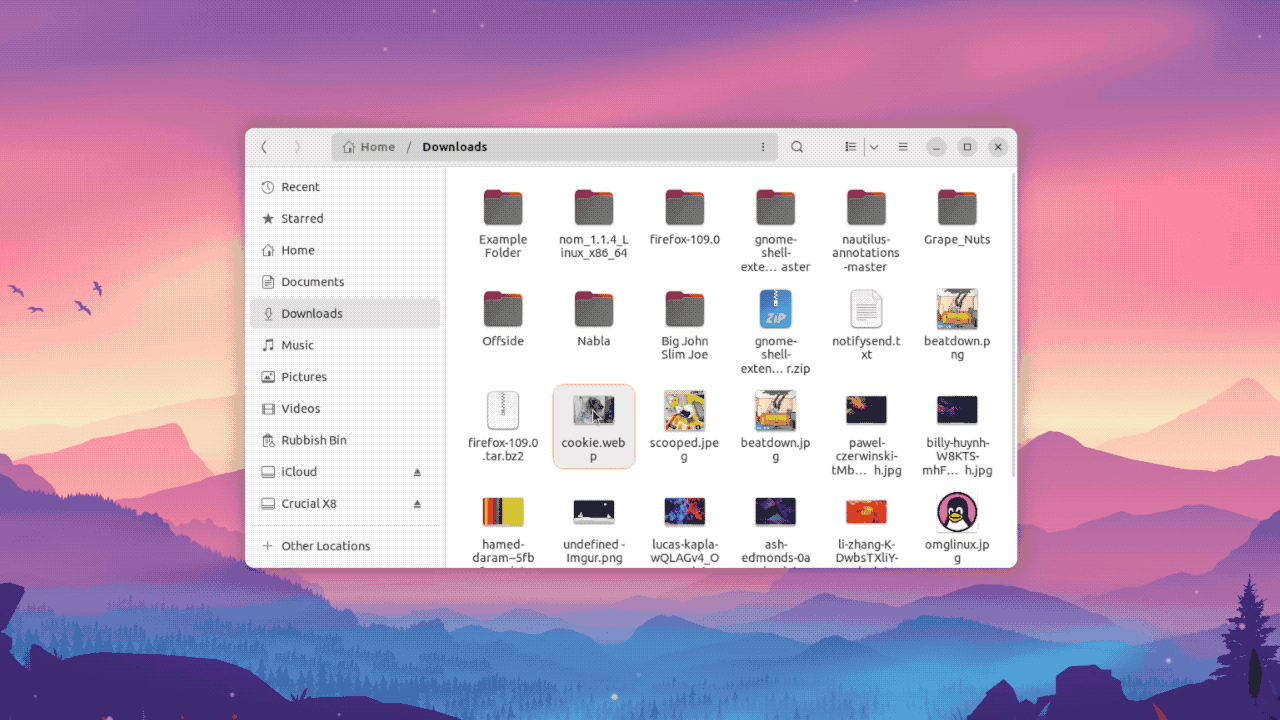Expand the view options chevron

(x=875, y=146)
